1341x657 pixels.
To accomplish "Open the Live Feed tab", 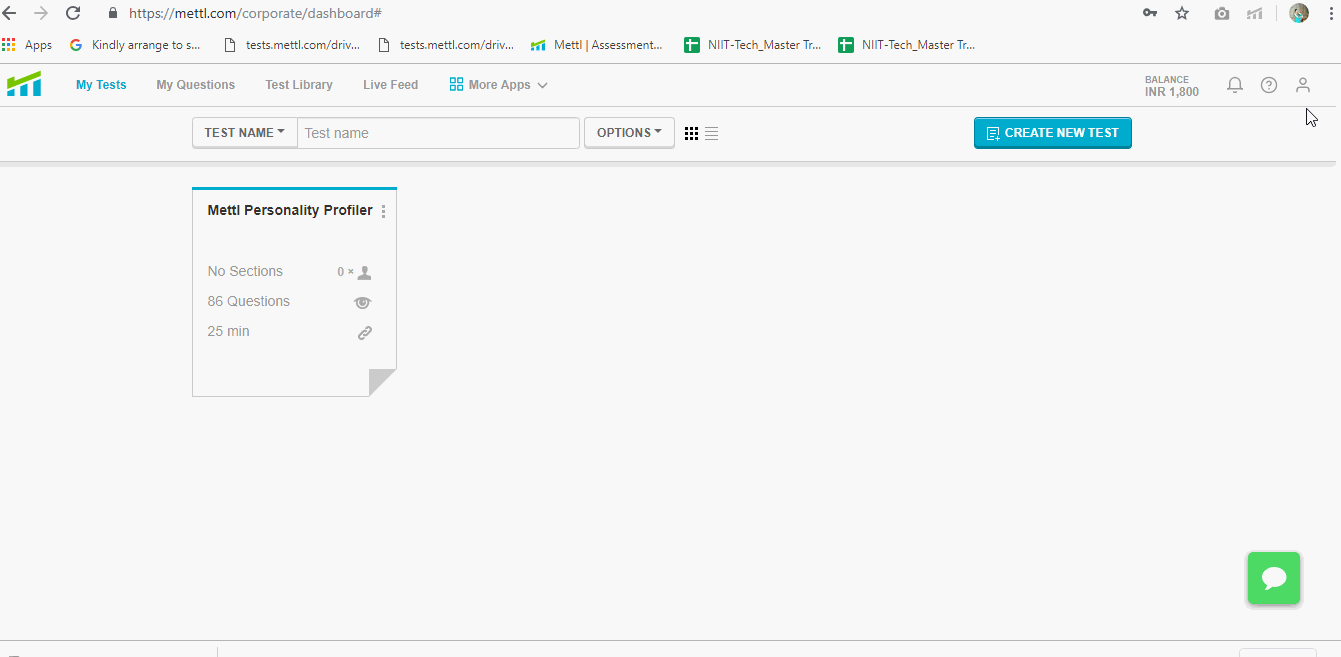I will click(x=391, y=85).
